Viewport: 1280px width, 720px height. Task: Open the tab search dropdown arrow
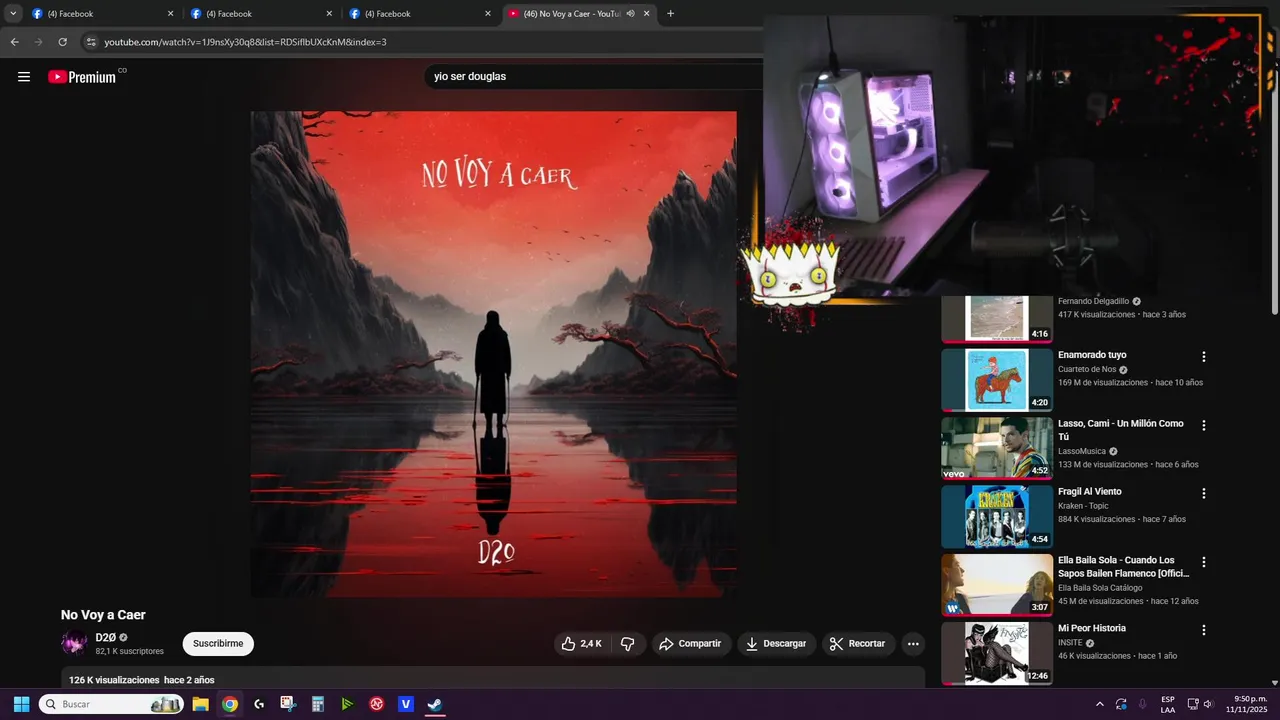(13, 14)
